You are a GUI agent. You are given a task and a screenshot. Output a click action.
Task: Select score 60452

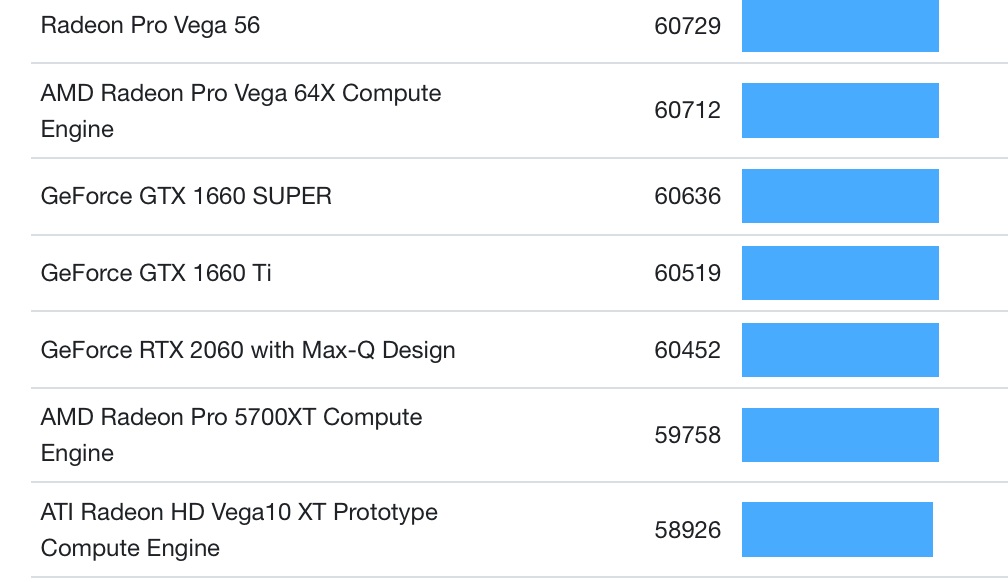[687, 350]
